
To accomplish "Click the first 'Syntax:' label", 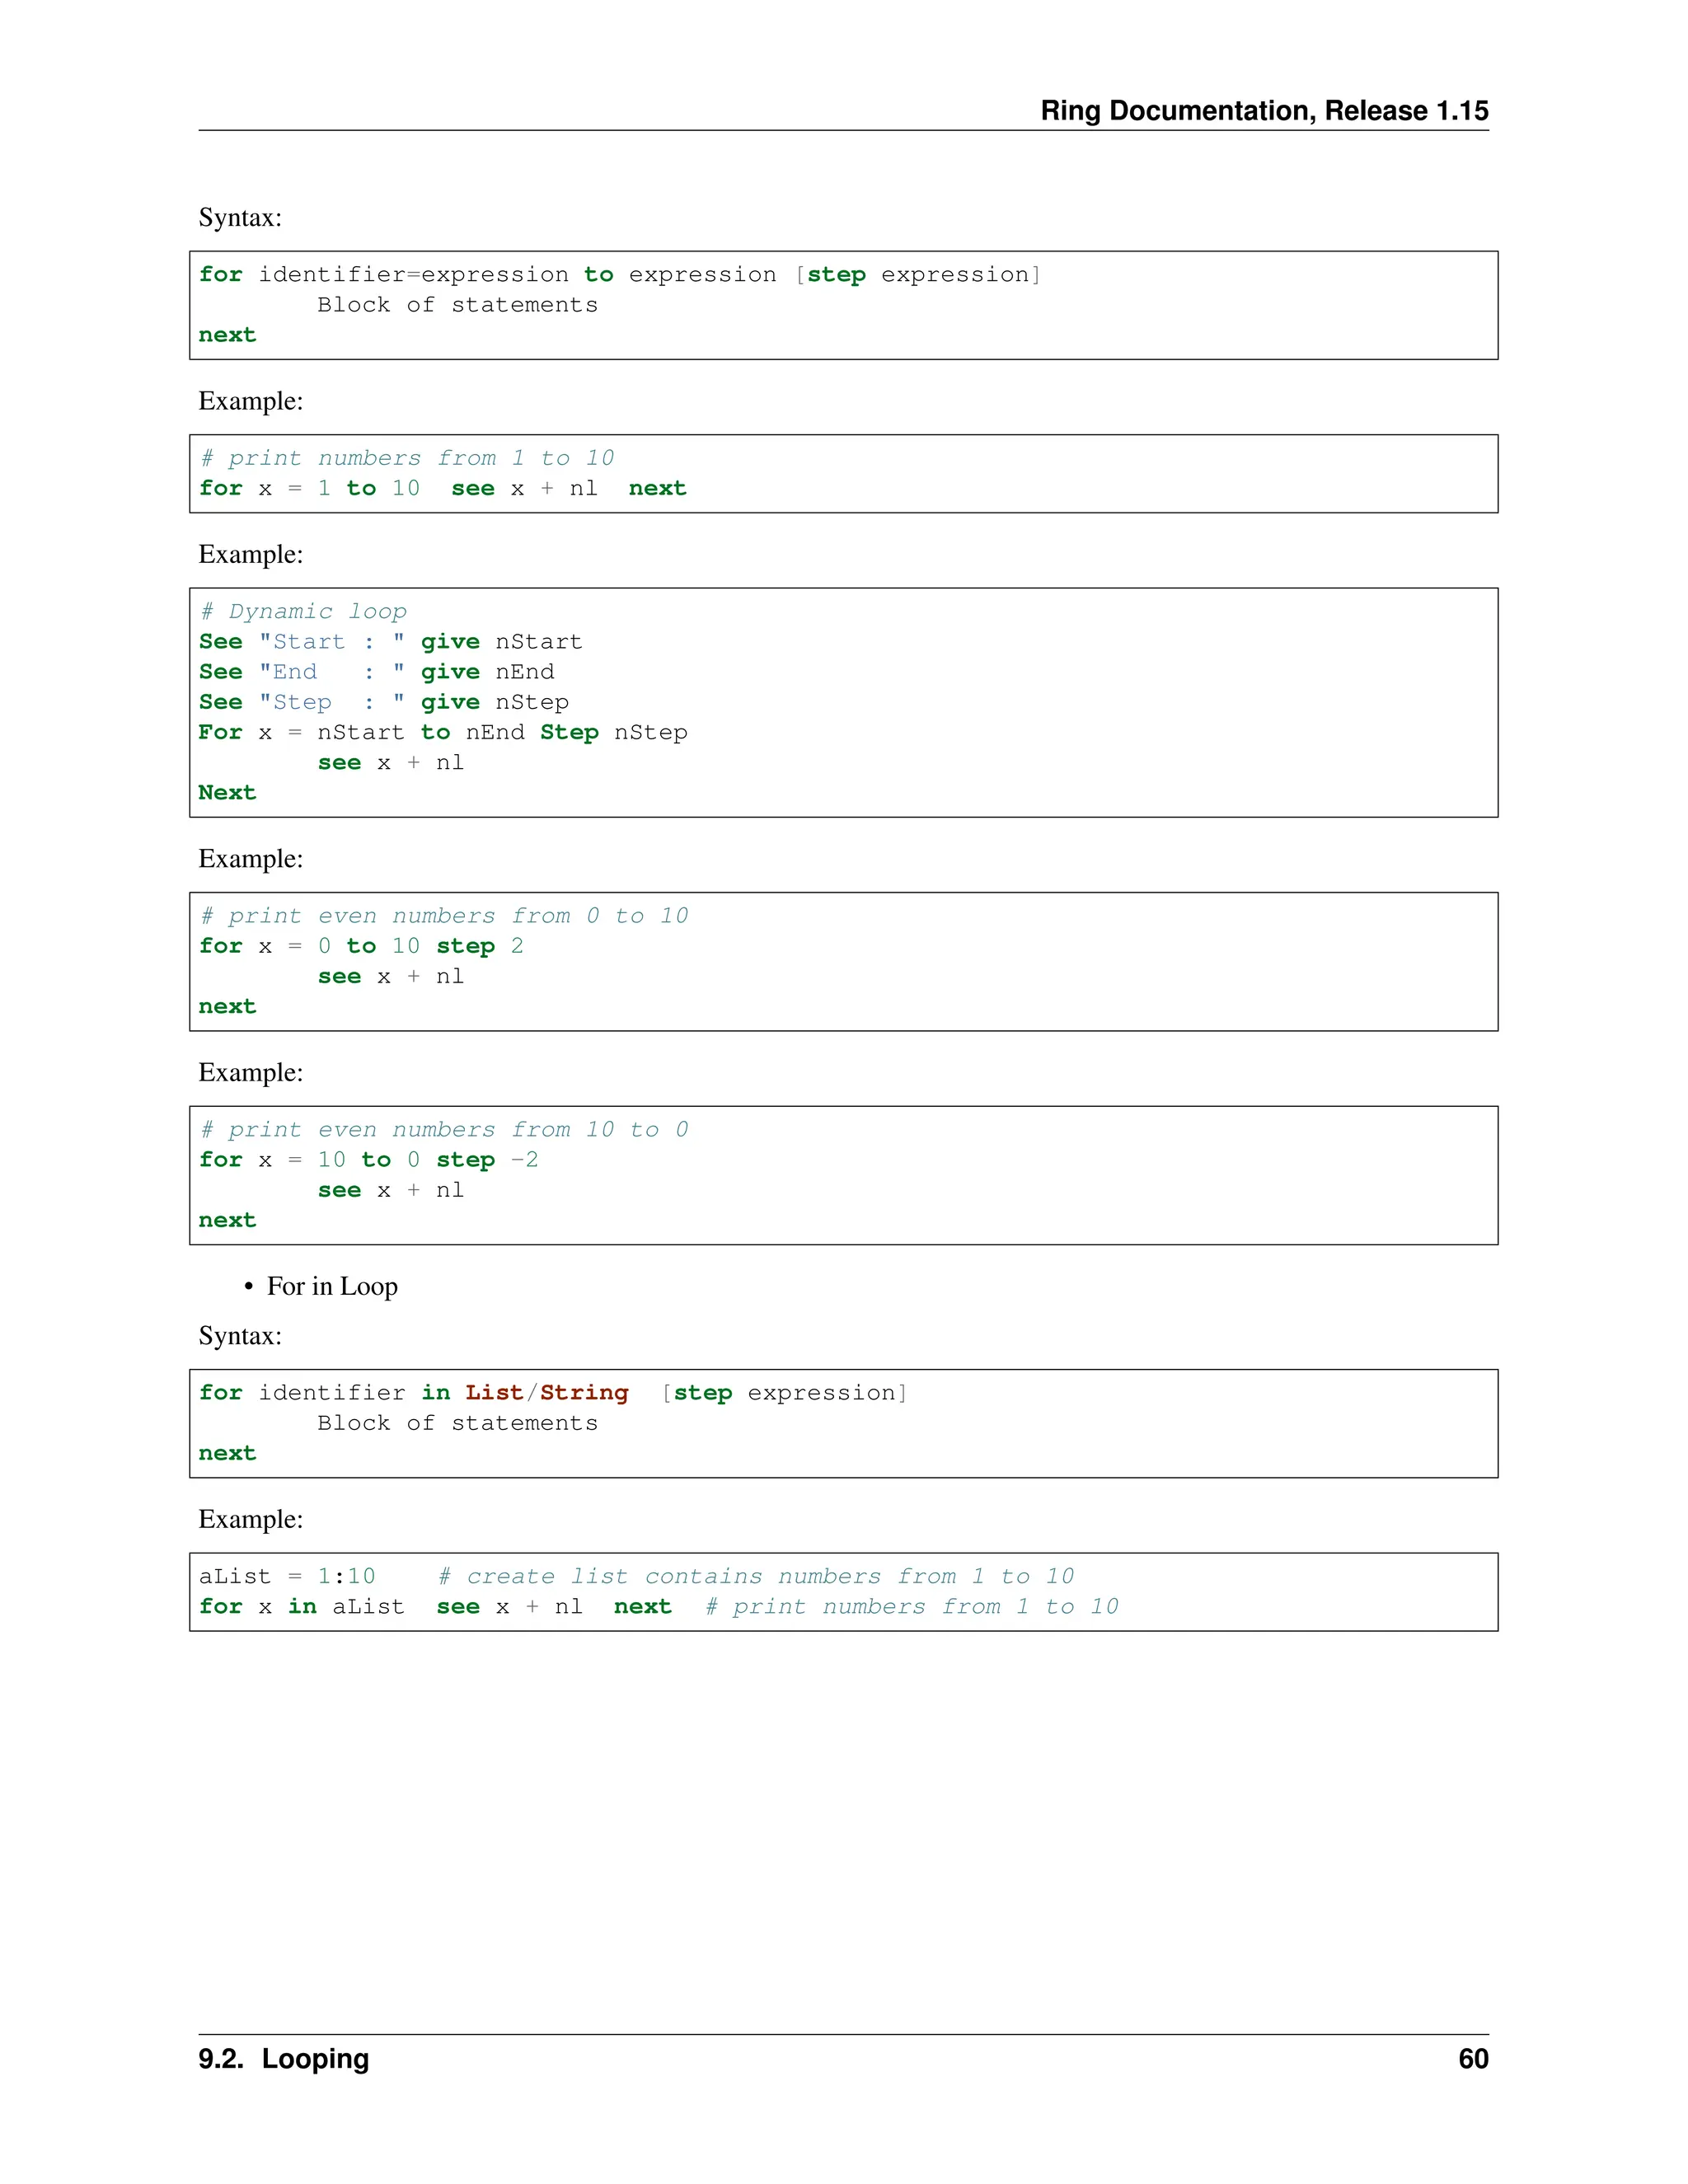I will coord(240,217).
